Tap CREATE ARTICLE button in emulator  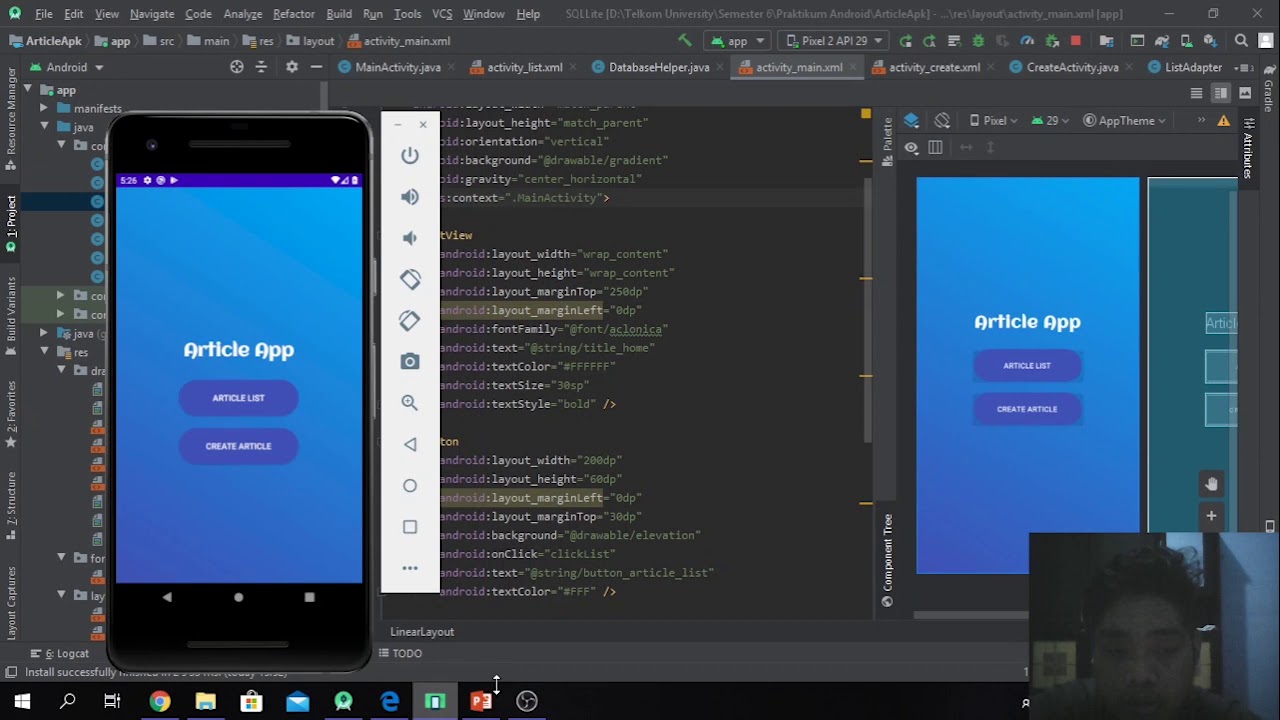coord(238,446)
